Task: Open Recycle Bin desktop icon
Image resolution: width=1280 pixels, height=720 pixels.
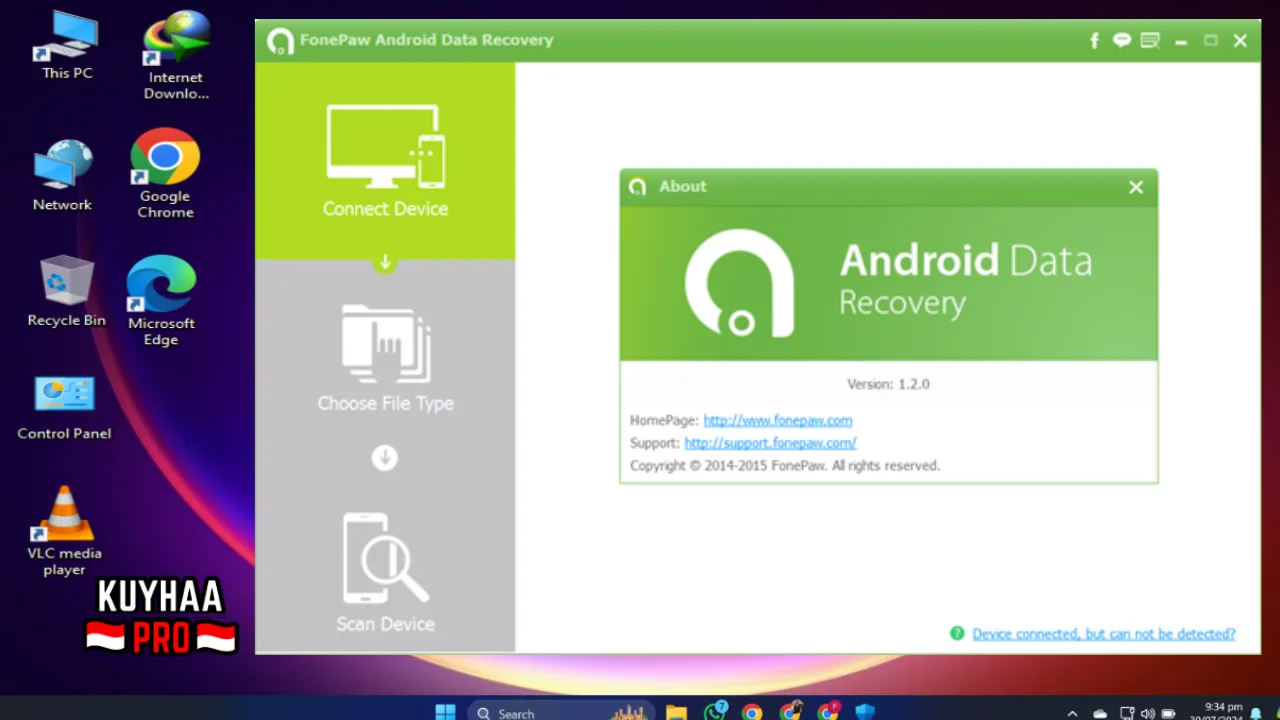Action: (x=66, y=290)
